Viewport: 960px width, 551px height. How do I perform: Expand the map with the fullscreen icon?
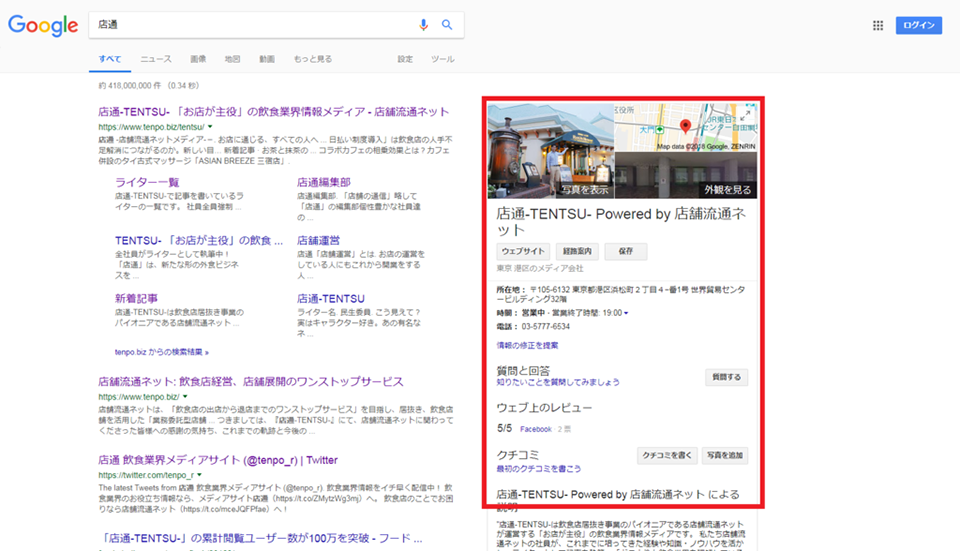coord(745,114)
